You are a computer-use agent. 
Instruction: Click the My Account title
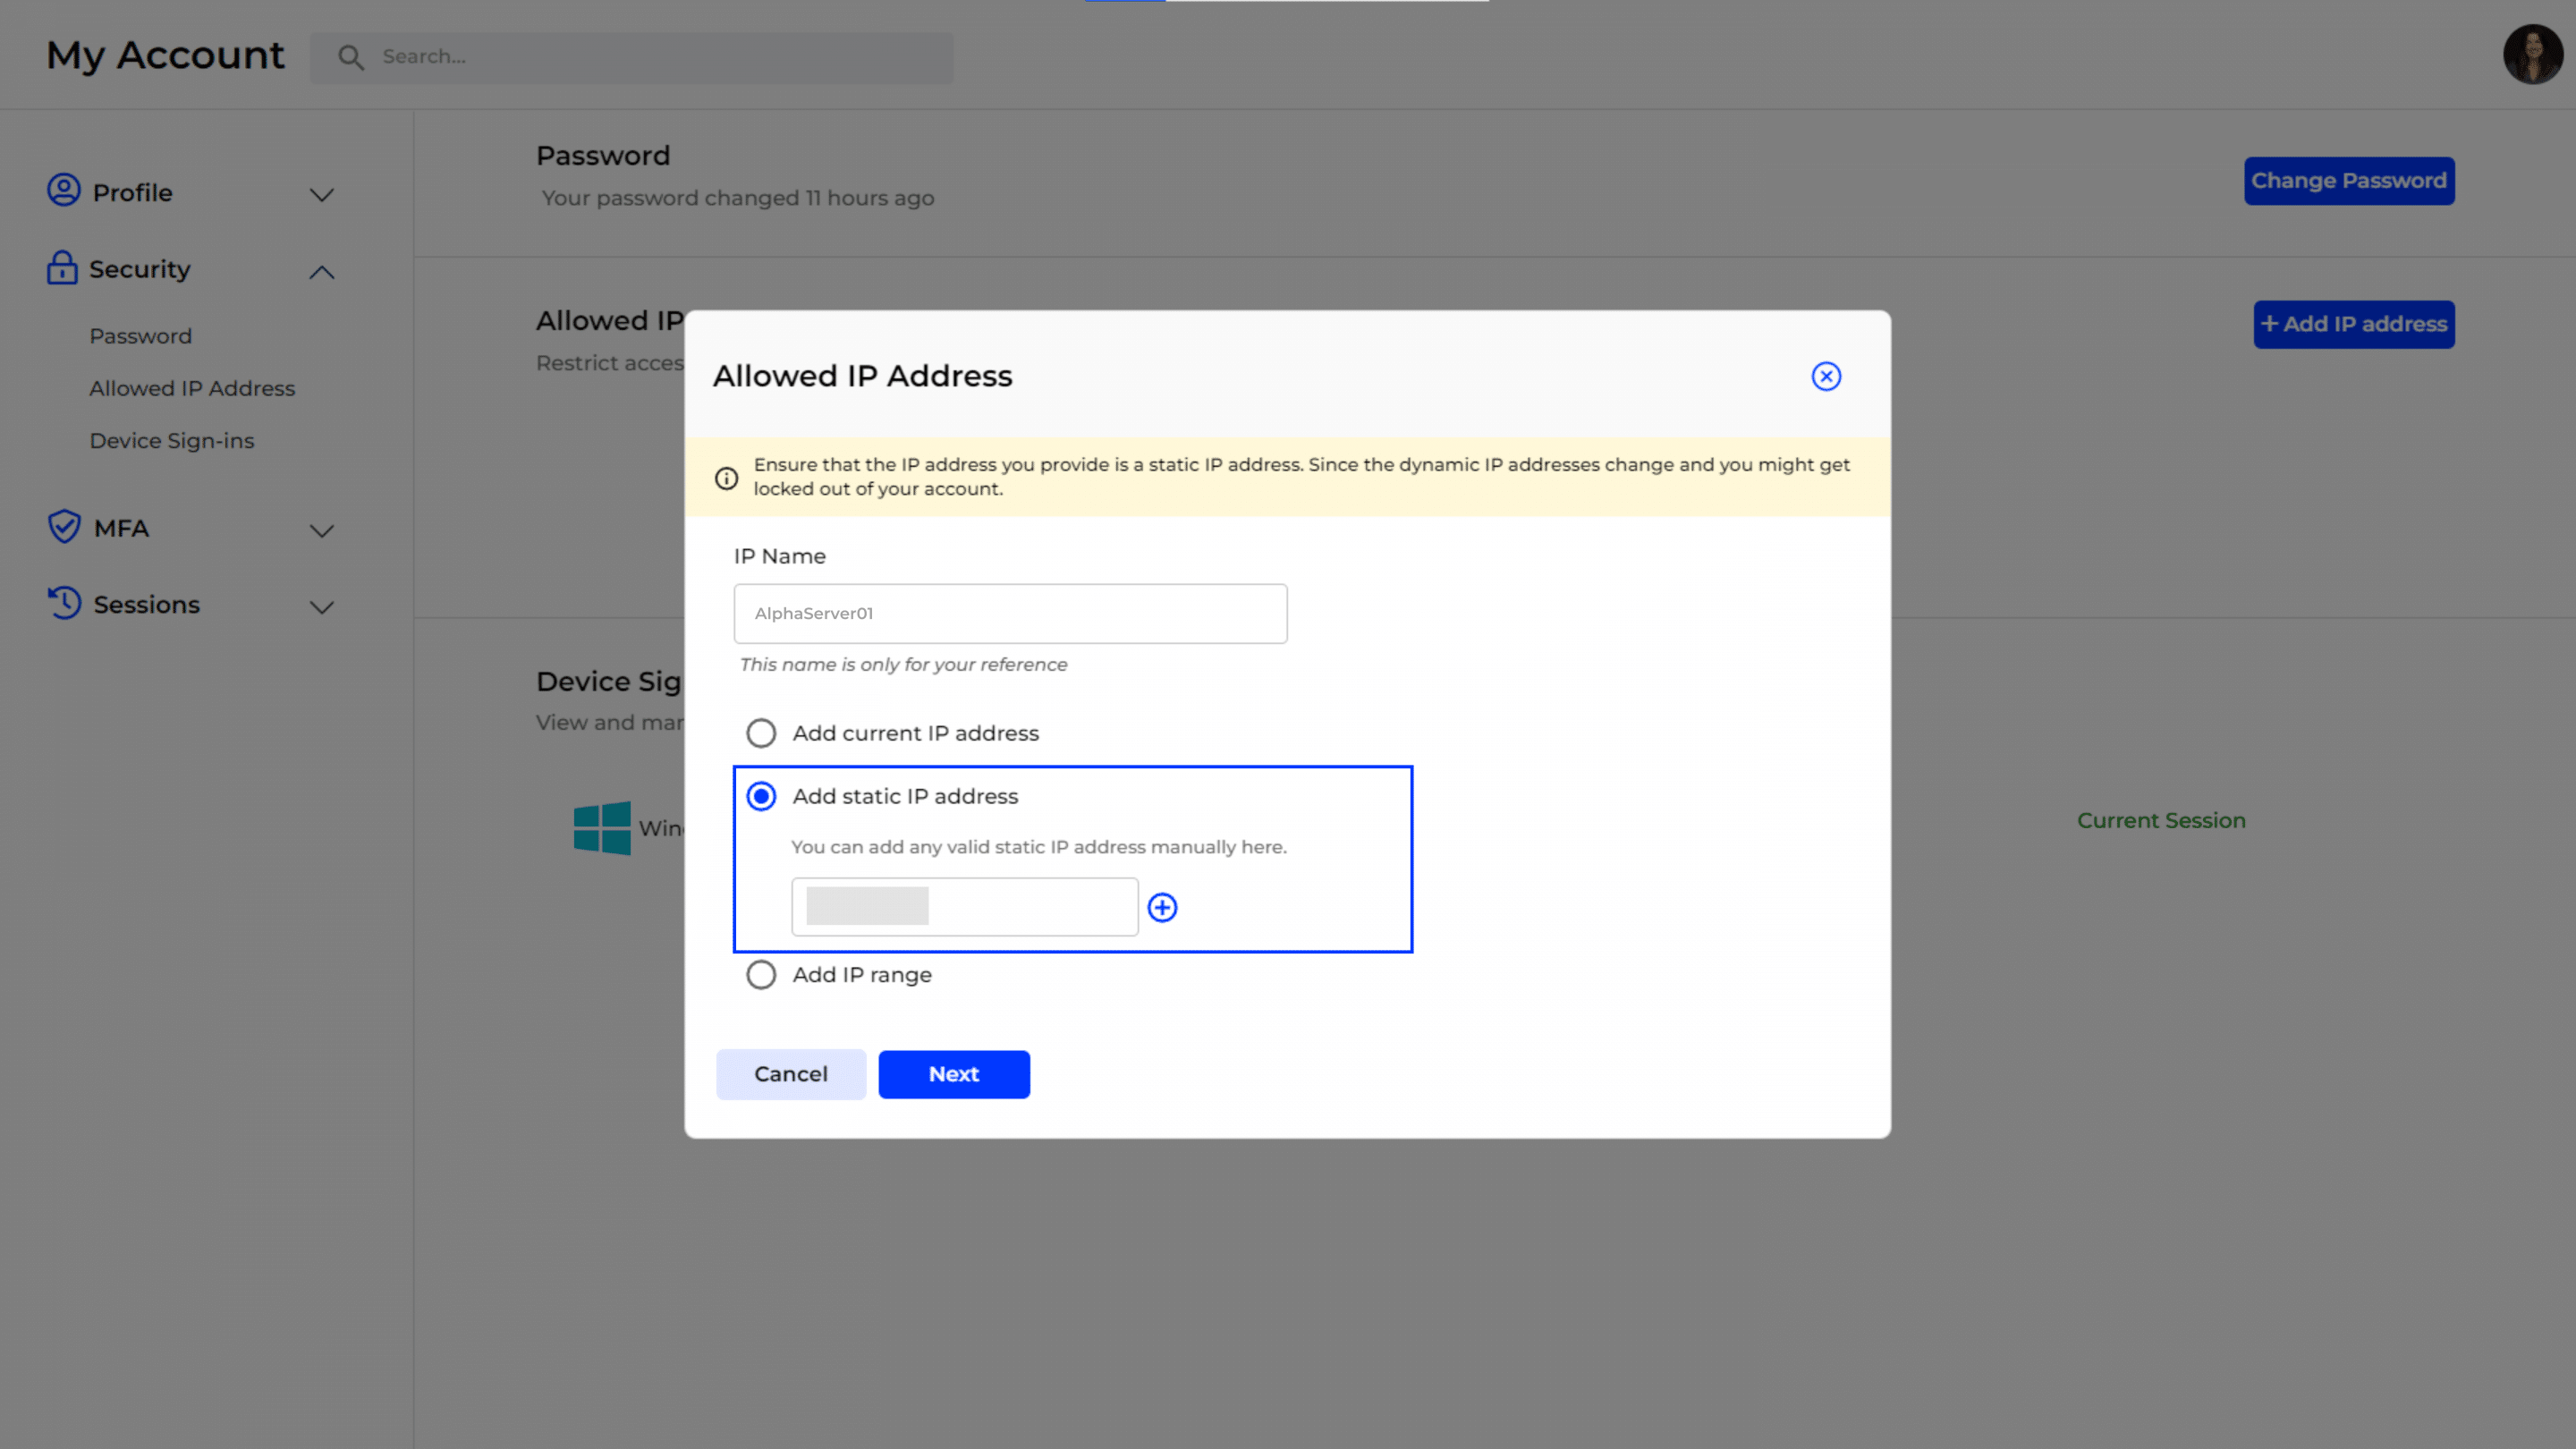click(165, 55)
